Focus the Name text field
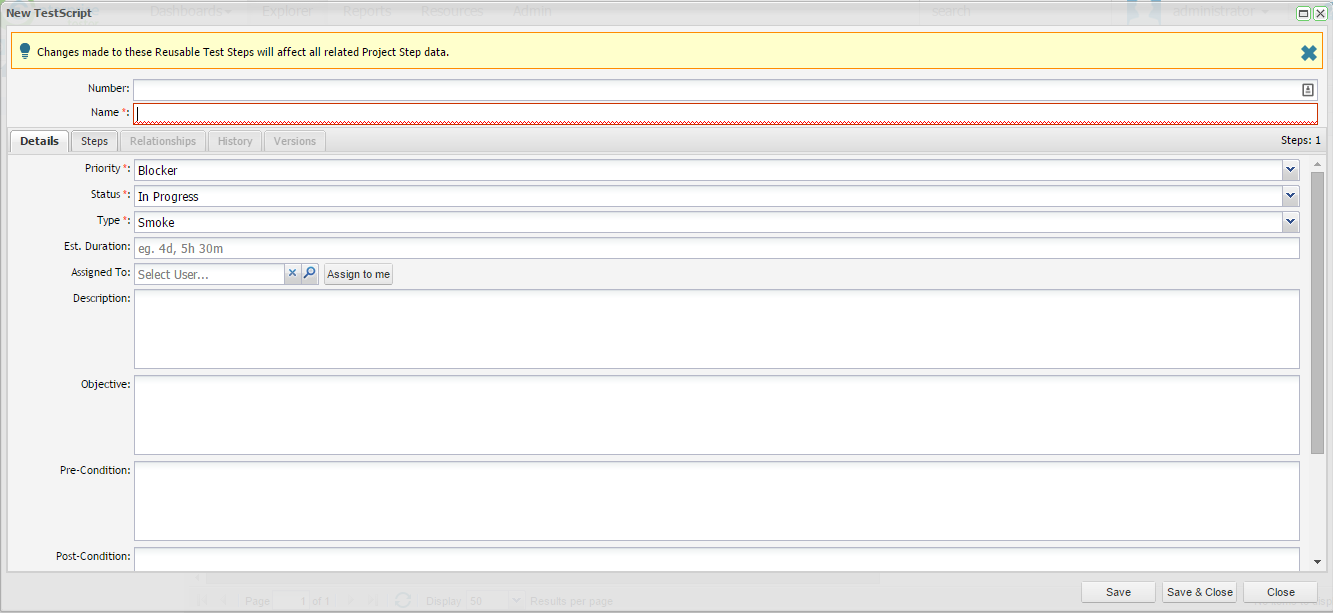This screenshot has height=613, width=1333. pos(725,114)
